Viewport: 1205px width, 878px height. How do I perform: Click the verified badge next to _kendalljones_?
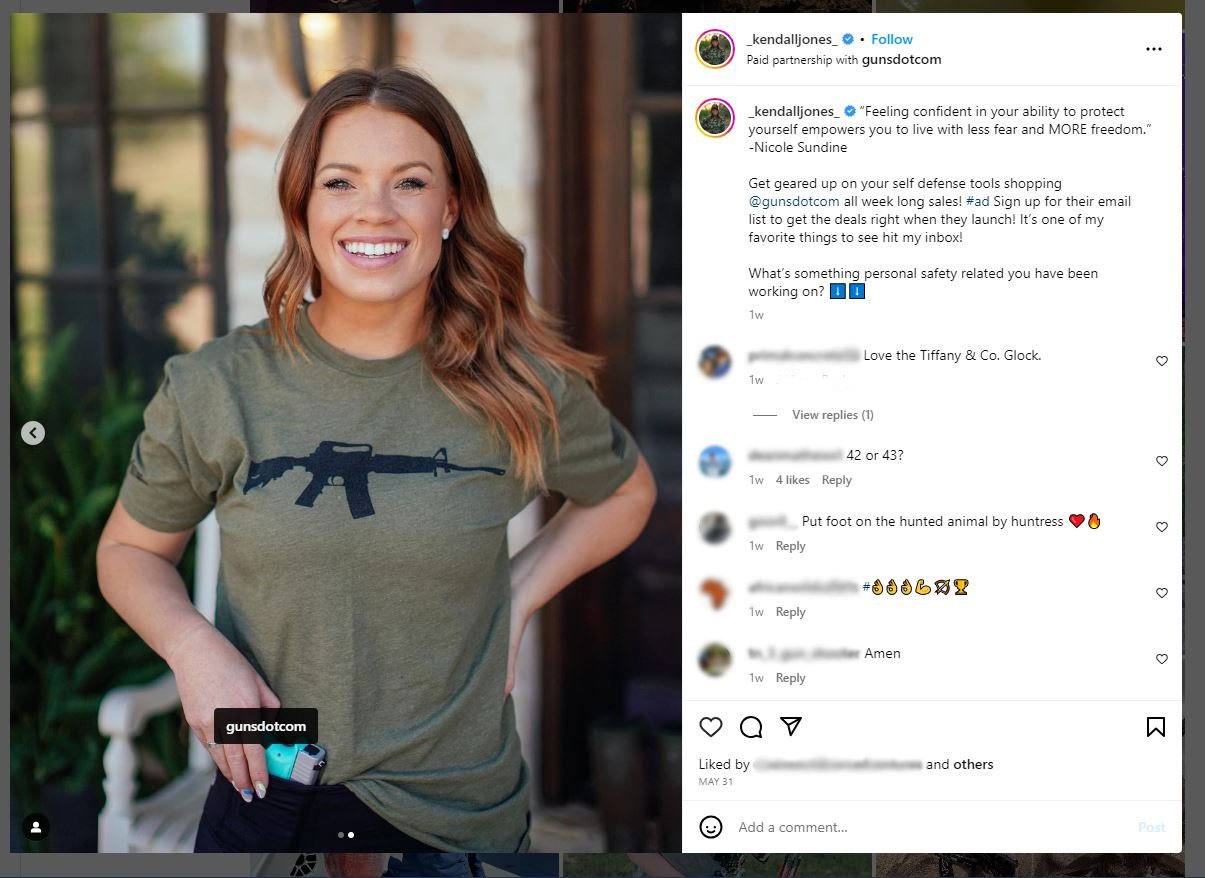848,39
